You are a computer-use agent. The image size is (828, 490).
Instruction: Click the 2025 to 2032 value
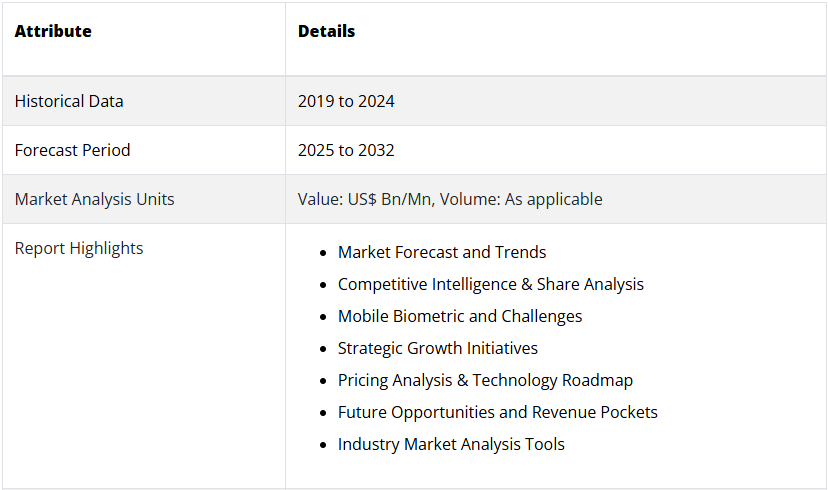(346, 150)
